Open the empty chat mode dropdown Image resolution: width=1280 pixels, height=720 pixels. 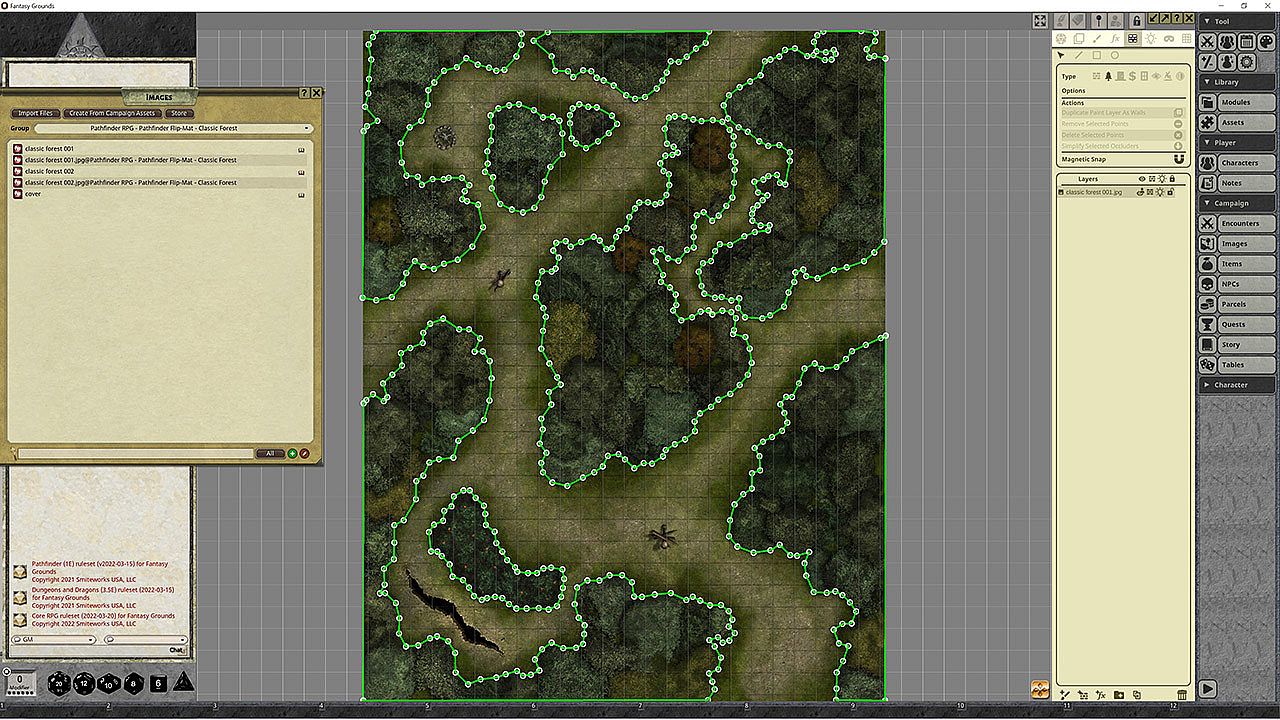pyautogui.click(x=145, y=639)
